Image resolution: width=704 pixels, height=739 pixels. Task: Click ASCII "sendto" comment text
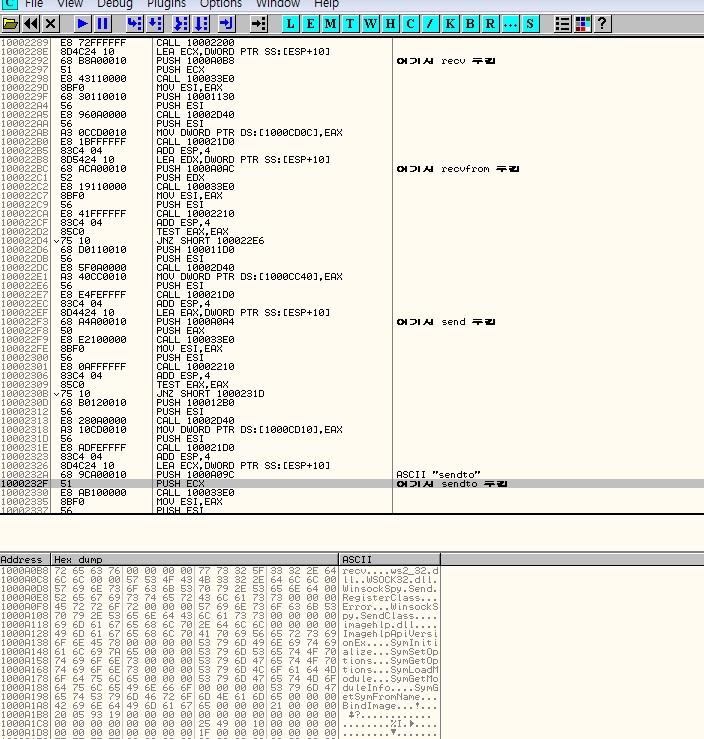point(438,475)
